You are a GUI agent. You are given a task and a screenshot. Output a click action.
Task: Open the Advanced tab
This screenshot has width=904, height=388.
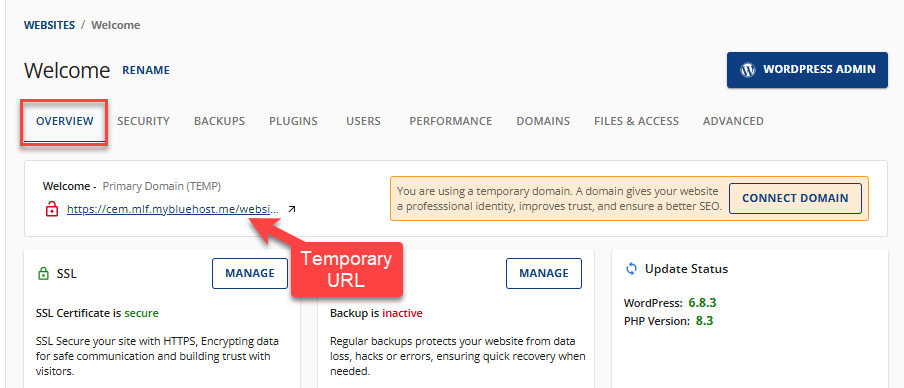coord(733,122)
